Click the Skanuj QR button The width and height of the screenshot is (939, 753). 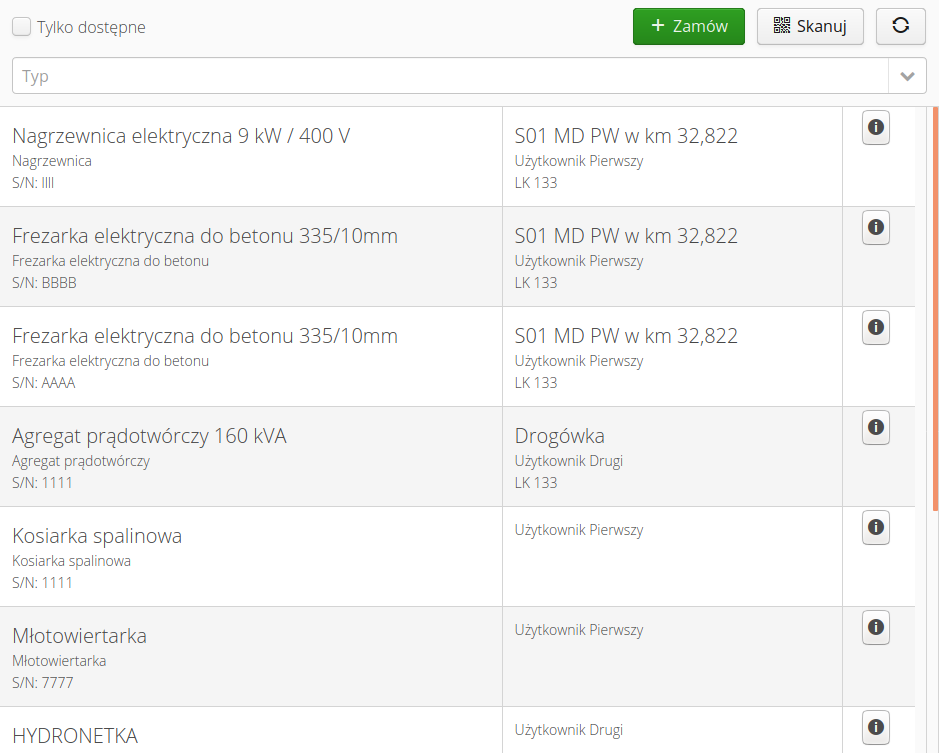click(x=809, y=27)
